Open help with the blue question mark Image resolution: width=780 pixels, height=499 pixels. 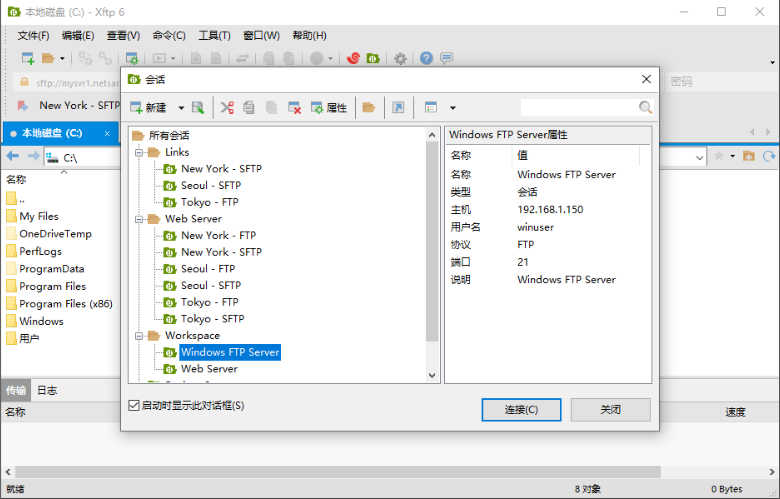coord(426,58)
